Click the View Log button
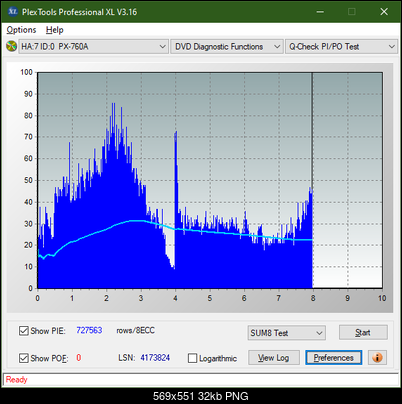This screenshot has width=402, height=404. 274,358
